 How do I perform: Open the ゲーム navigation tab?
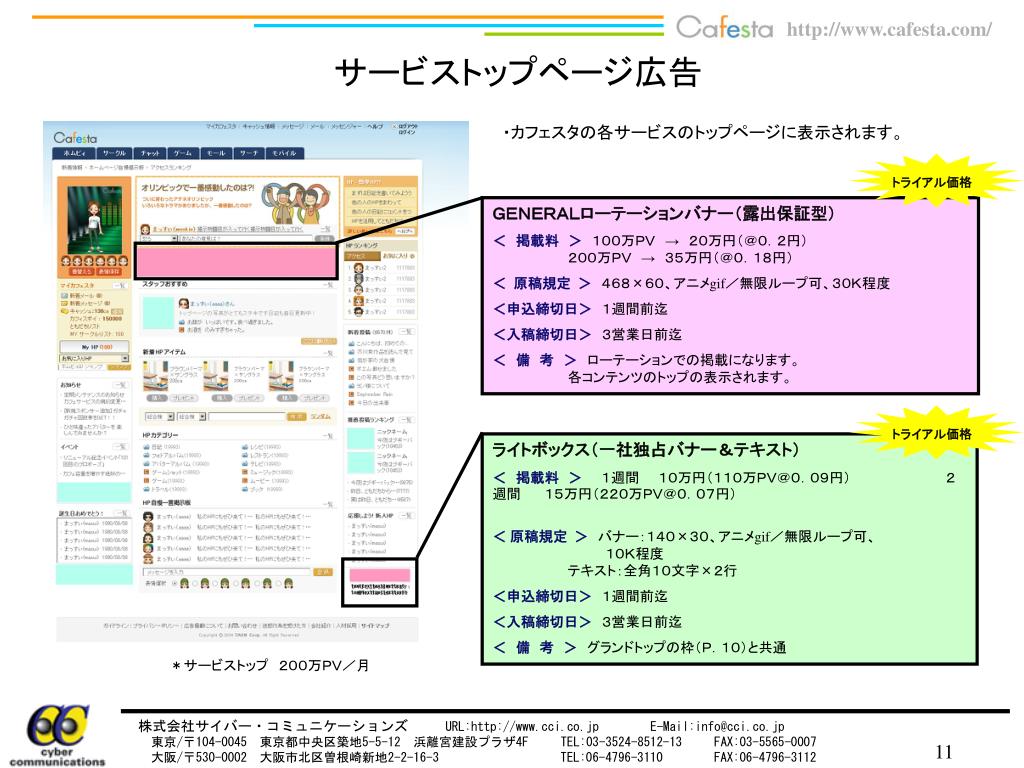(x=183, y=153)
